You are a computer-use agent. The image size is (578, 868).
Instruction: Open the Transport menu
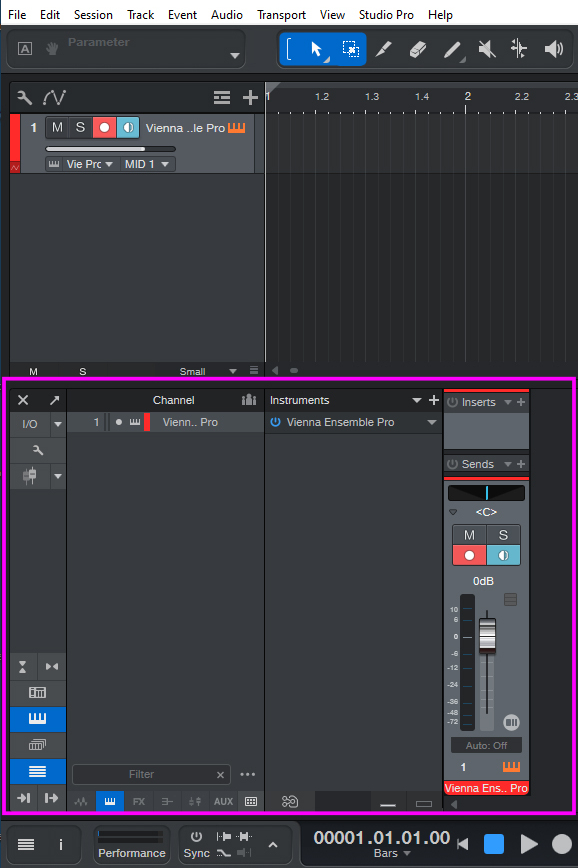click(281, 15)
